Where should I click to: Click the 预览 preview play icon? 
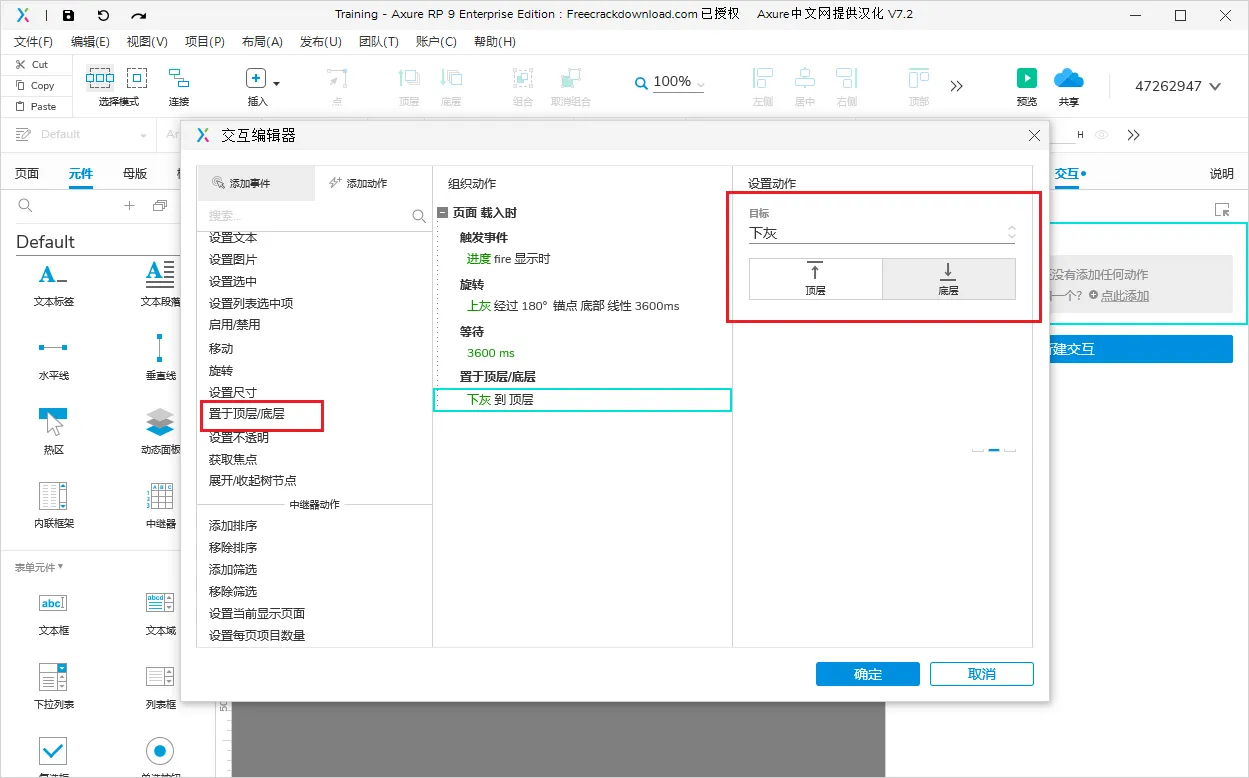tap(1027, 78)
